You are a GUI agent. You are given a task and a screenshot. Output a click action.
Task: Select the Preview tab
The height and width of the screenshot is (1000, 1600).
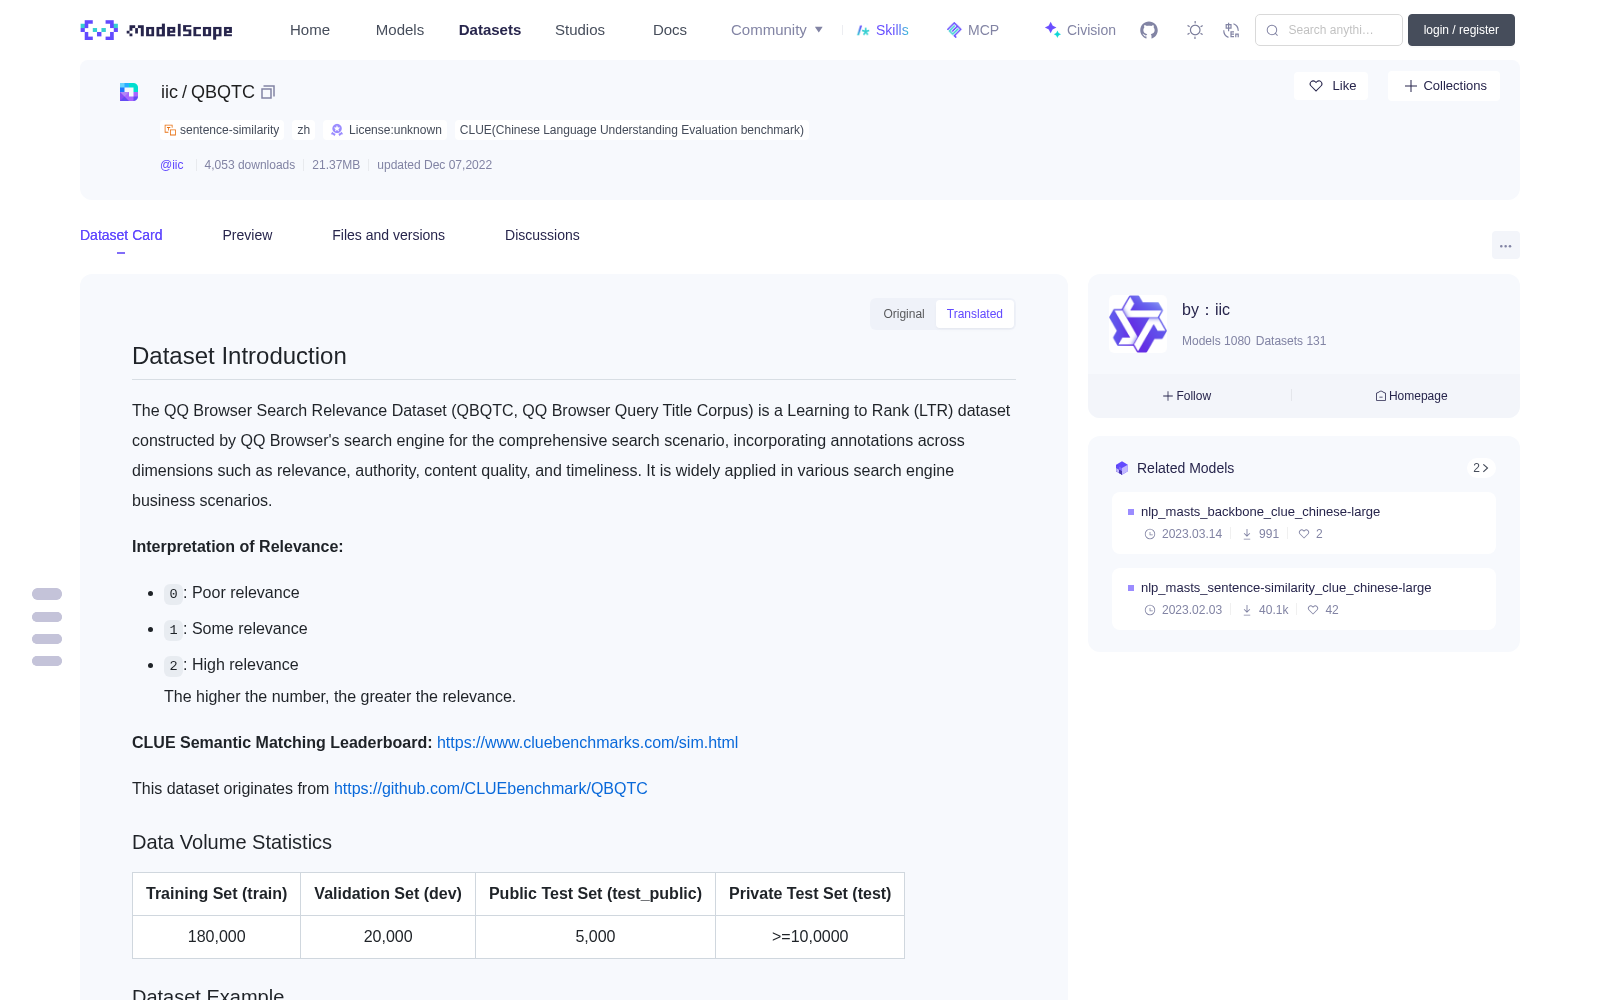coord(247,235)
